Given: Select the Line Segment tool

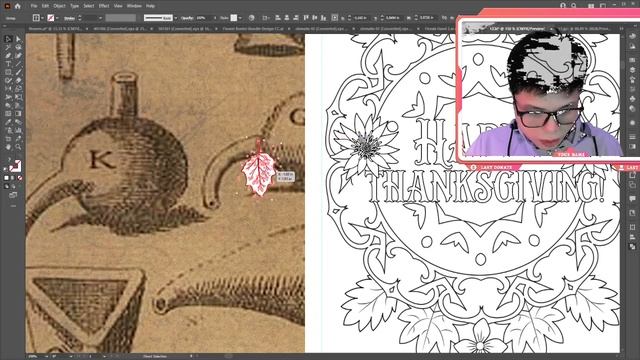Looking at the screenshot, I should (x=18, y=64).
